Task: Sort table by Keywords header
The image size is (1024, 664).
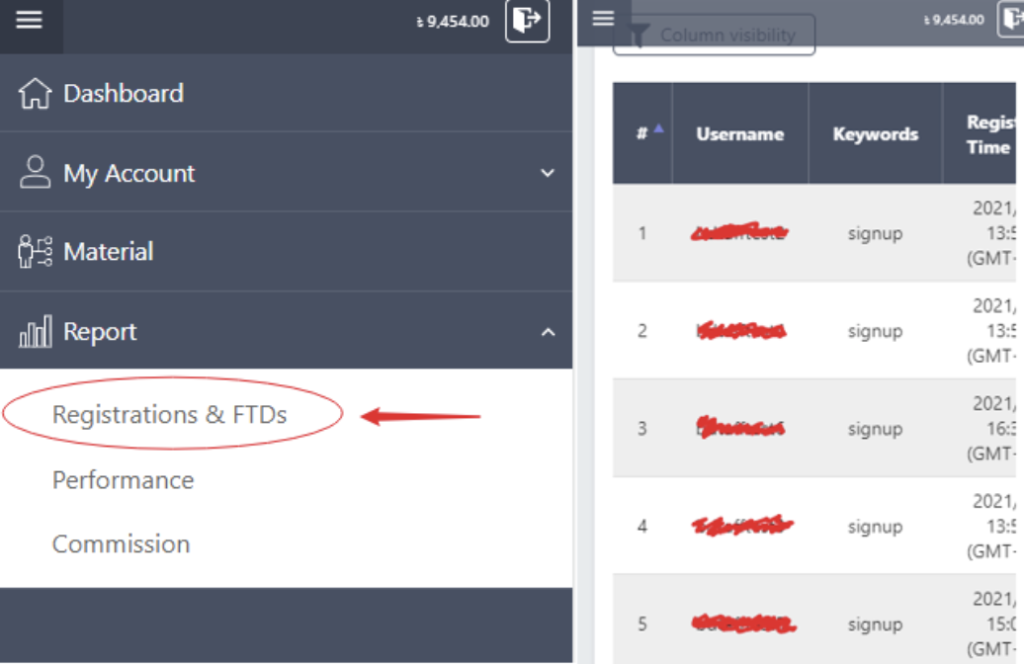Action: click(x=875, y=134)
